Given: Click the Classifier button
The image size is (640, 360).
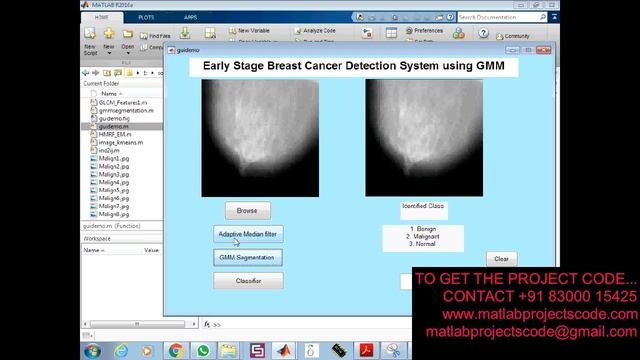Looking at the screenshot, I should coord(248,281).
